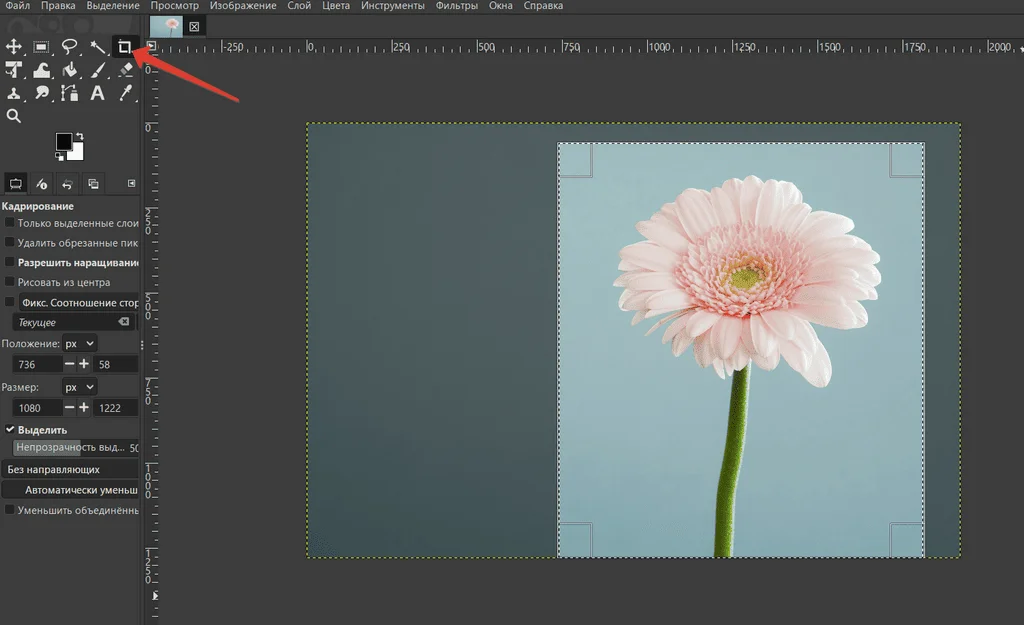
Task: Choose the Color Picker eyedropper tool
Action: 126,93
